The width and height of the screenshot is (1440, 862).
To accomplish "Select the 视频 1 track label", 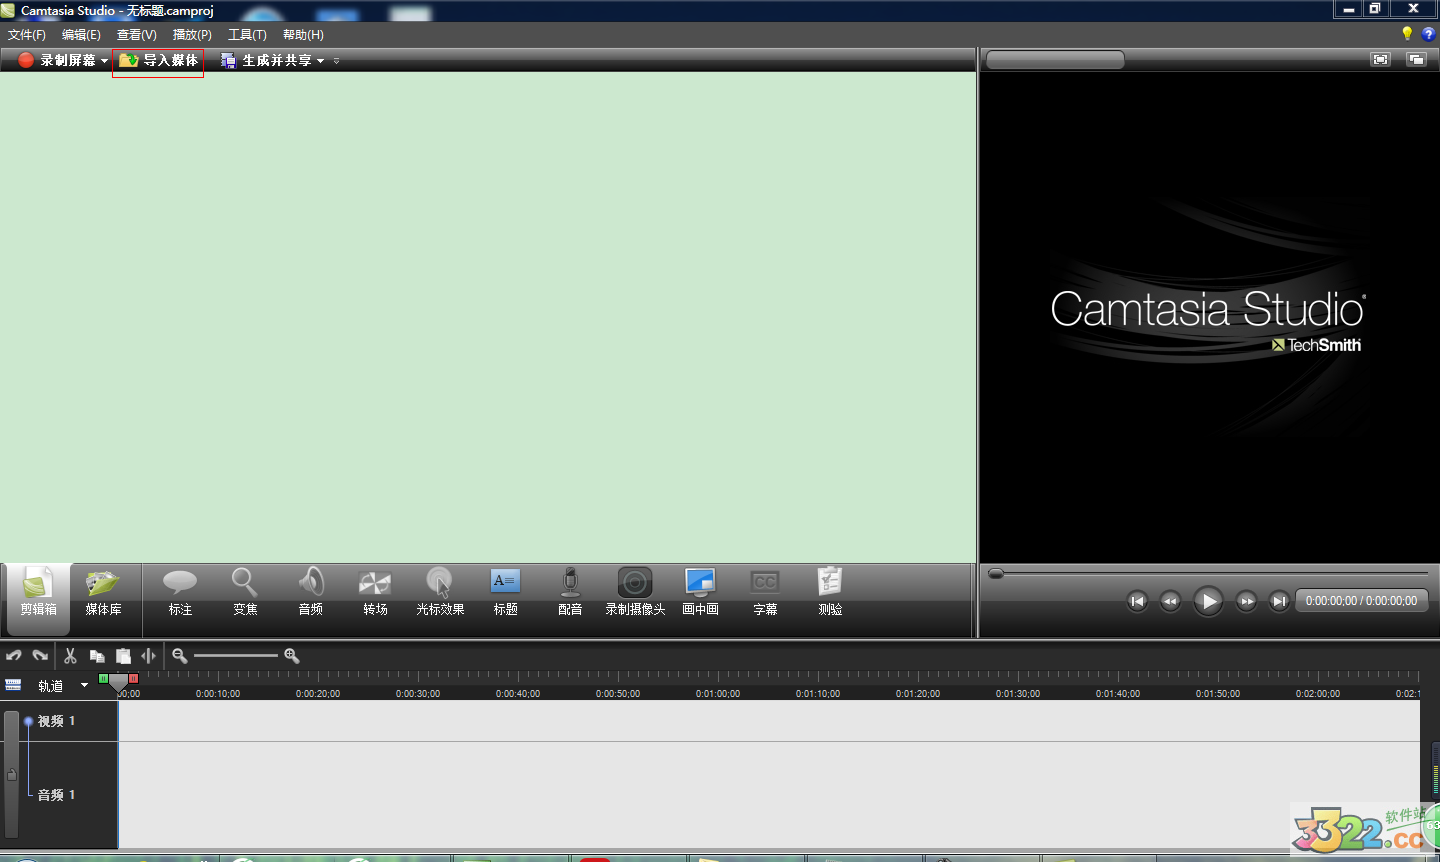I will [x=56, y=721].
